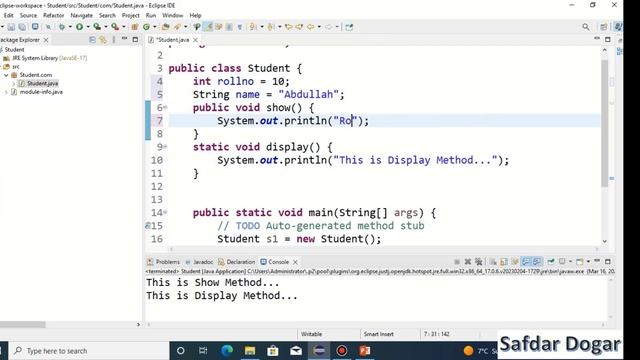Open the Debug button dropdown arrow
Screen dimensions: 640x360
click(70, 27)
